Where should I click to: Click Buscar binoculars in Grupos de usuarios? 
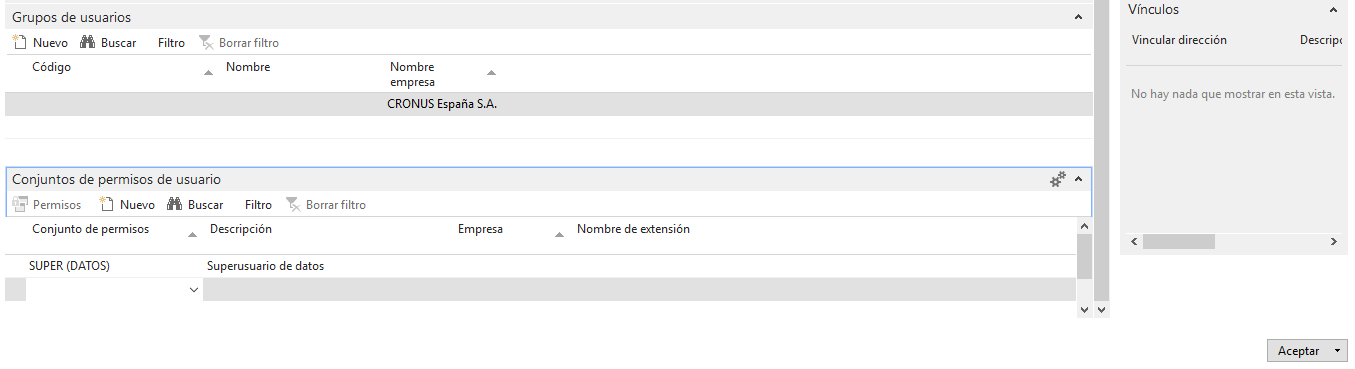click(x=87, y=43)
